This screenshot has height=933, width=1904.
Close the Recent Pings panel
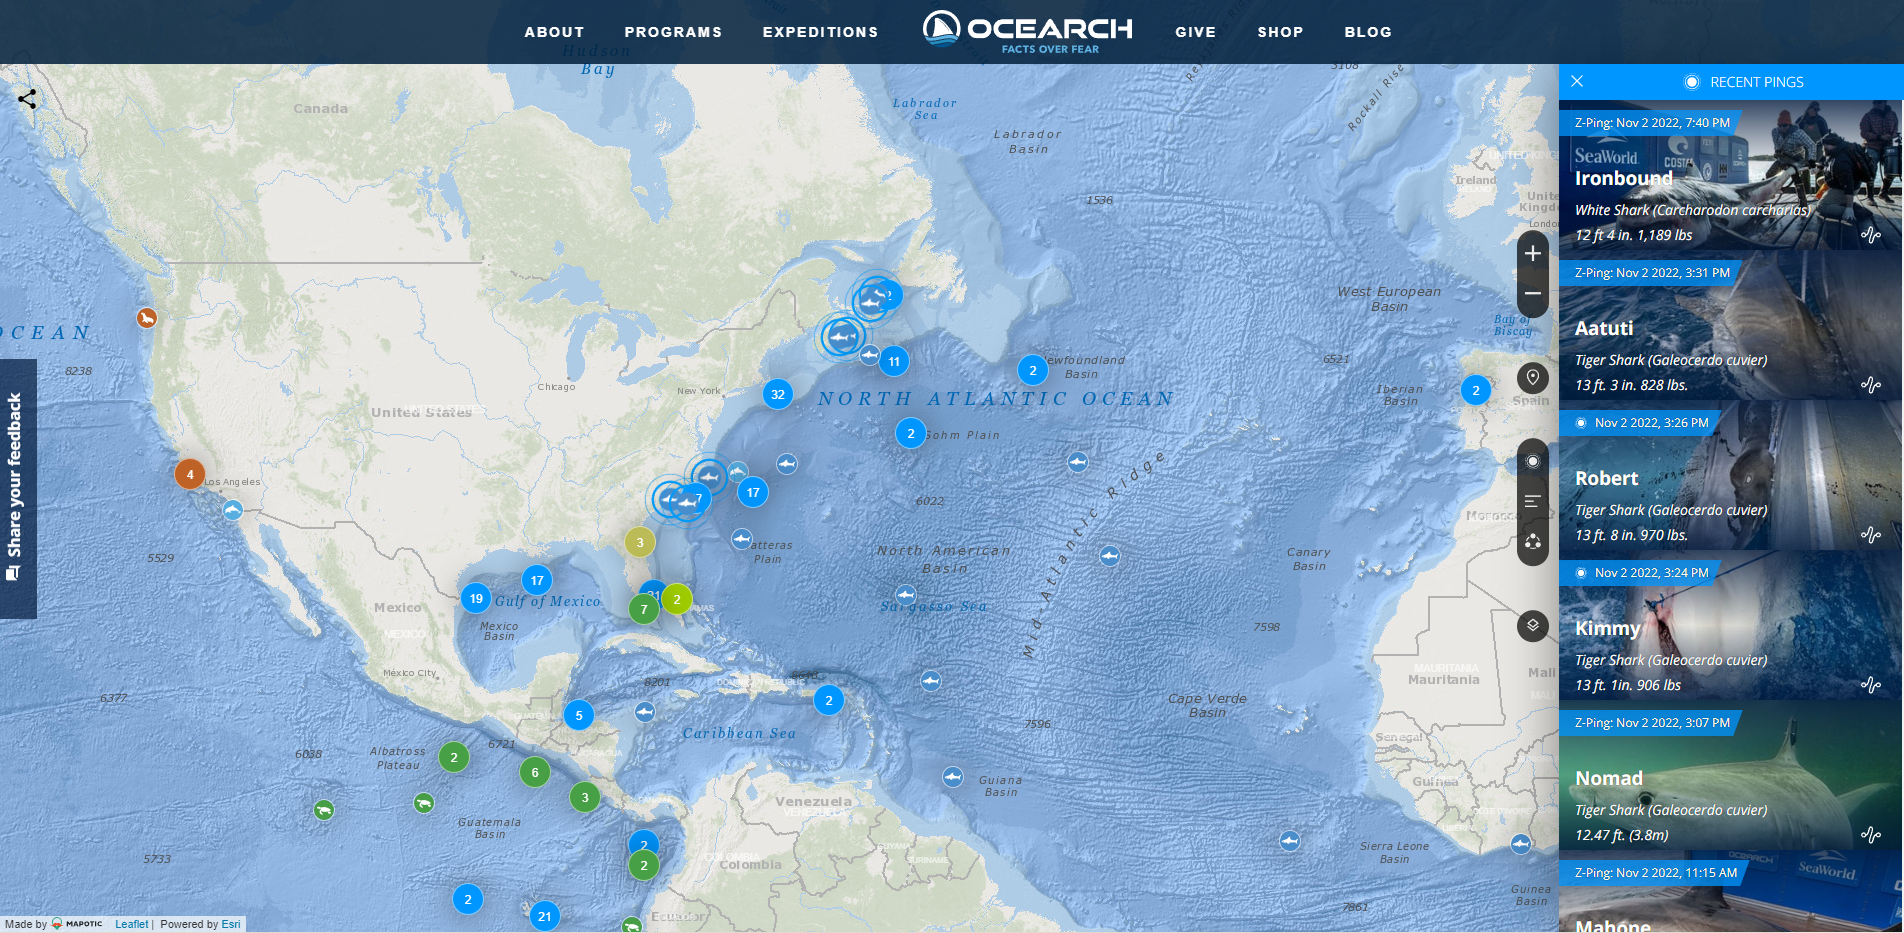pos(1577,82)
